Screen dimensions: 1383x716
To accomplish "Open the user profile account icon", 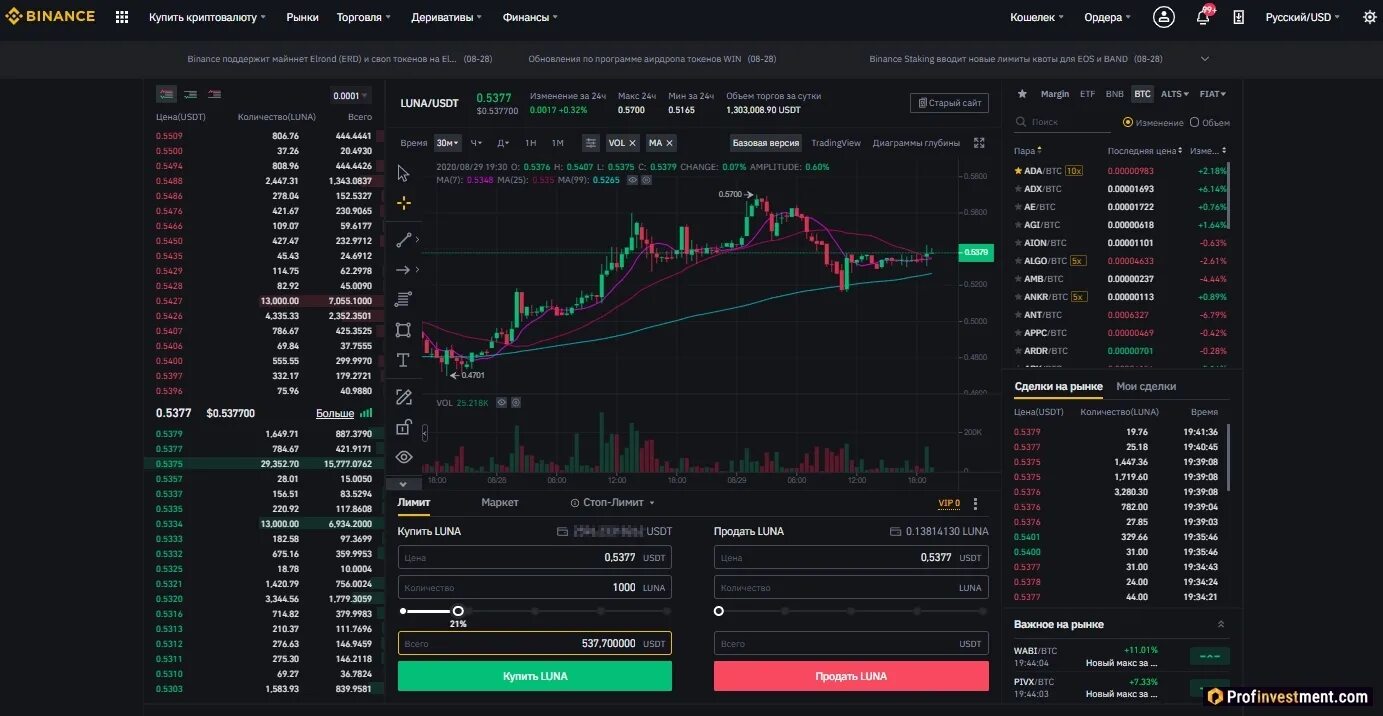I will point(1163,17).
